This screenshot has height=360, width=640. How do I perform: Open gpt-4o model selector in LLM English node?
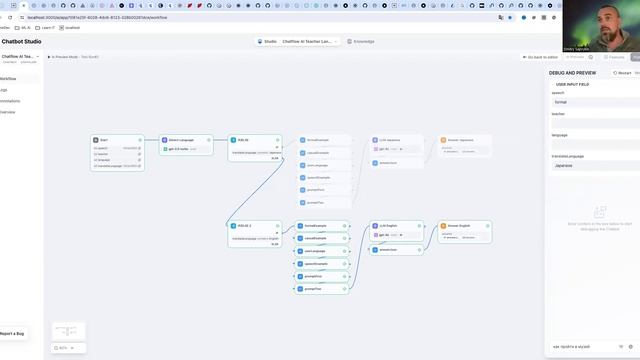396,235
